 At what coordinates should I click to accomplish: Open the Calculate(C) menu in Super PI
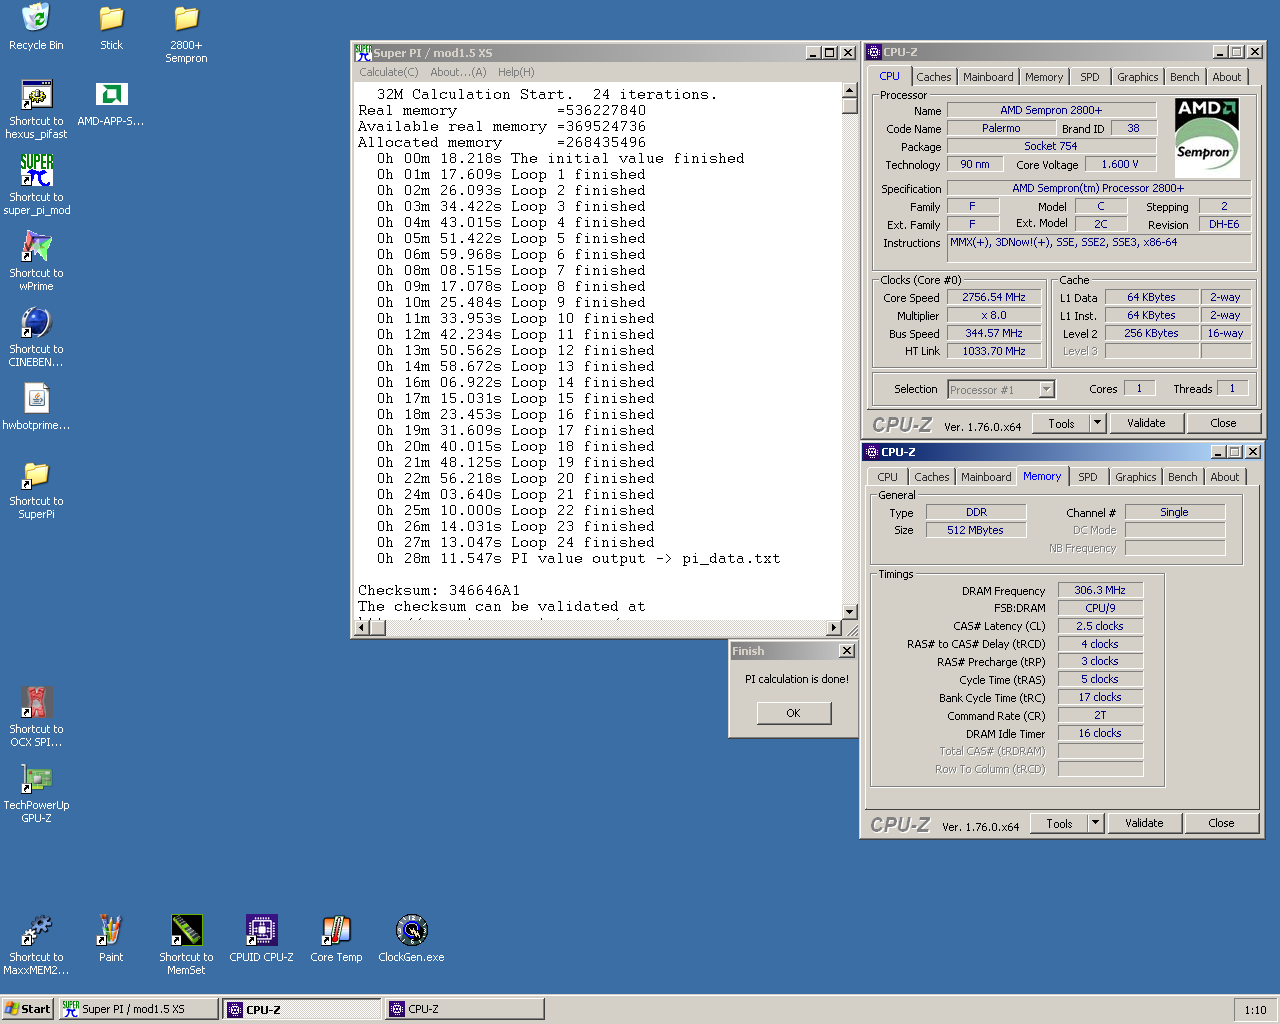click(x=389, y=72)
